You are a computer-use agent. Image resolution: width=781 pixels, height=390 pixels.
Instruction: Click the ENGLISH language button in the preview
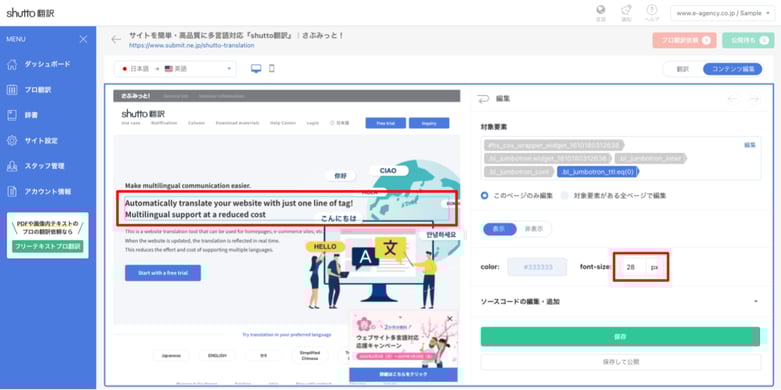point(217,356)
